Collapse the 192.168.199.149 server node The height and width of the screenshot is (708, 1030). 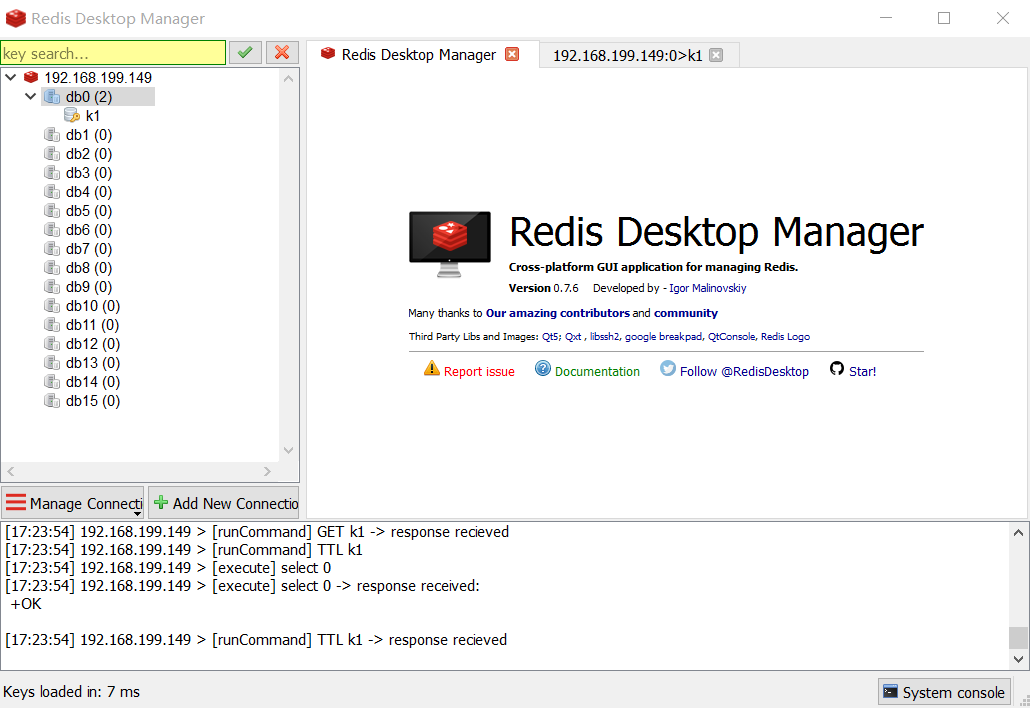[x=11, y=77]
